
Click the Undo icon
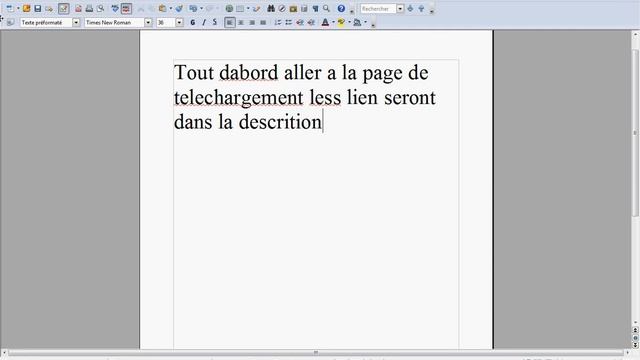click(x=193, y=8)
